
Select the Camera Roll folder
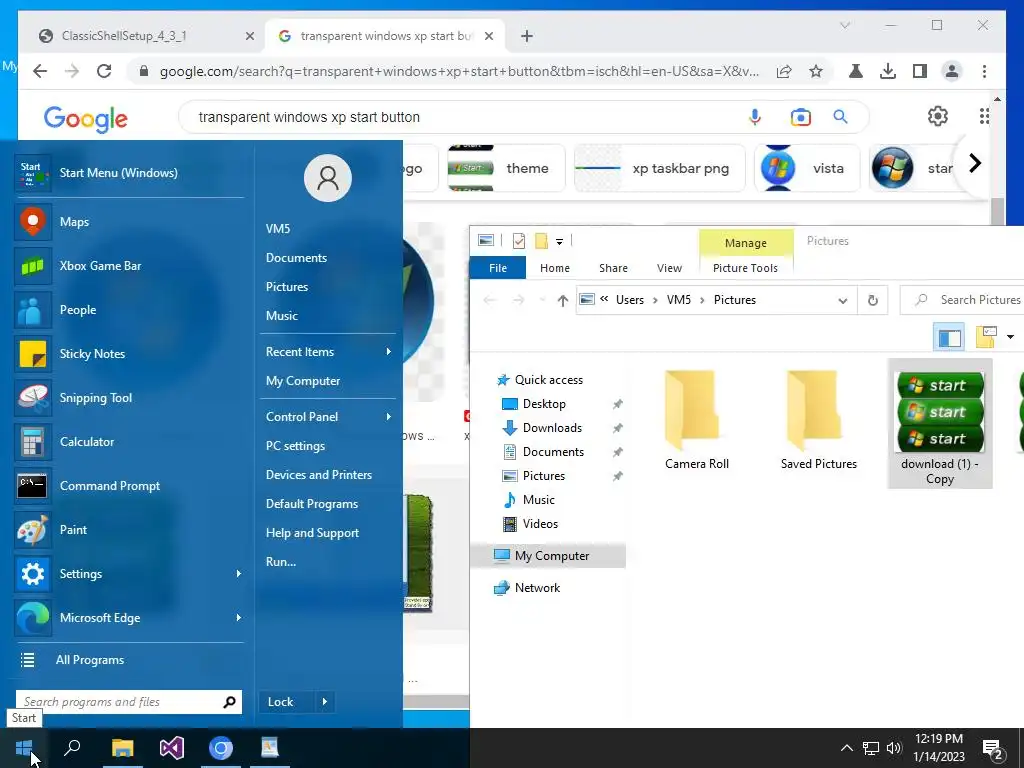pyautogui.click(x=697, y=421)
